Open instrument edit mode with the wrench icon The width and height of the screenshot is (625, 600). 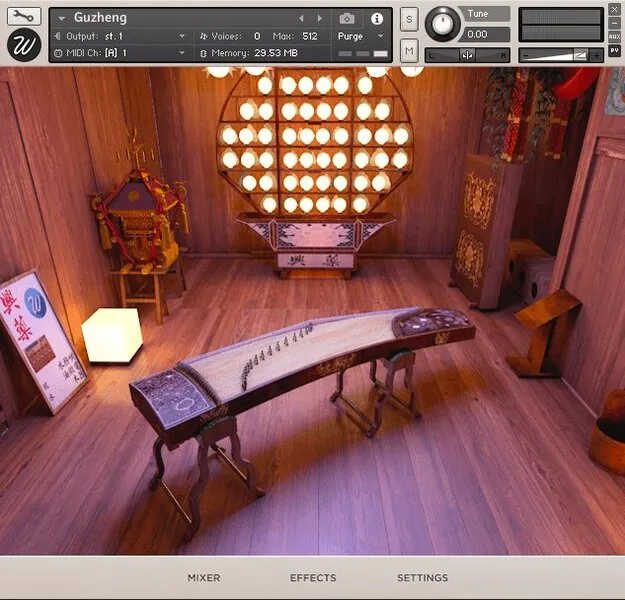24,16
